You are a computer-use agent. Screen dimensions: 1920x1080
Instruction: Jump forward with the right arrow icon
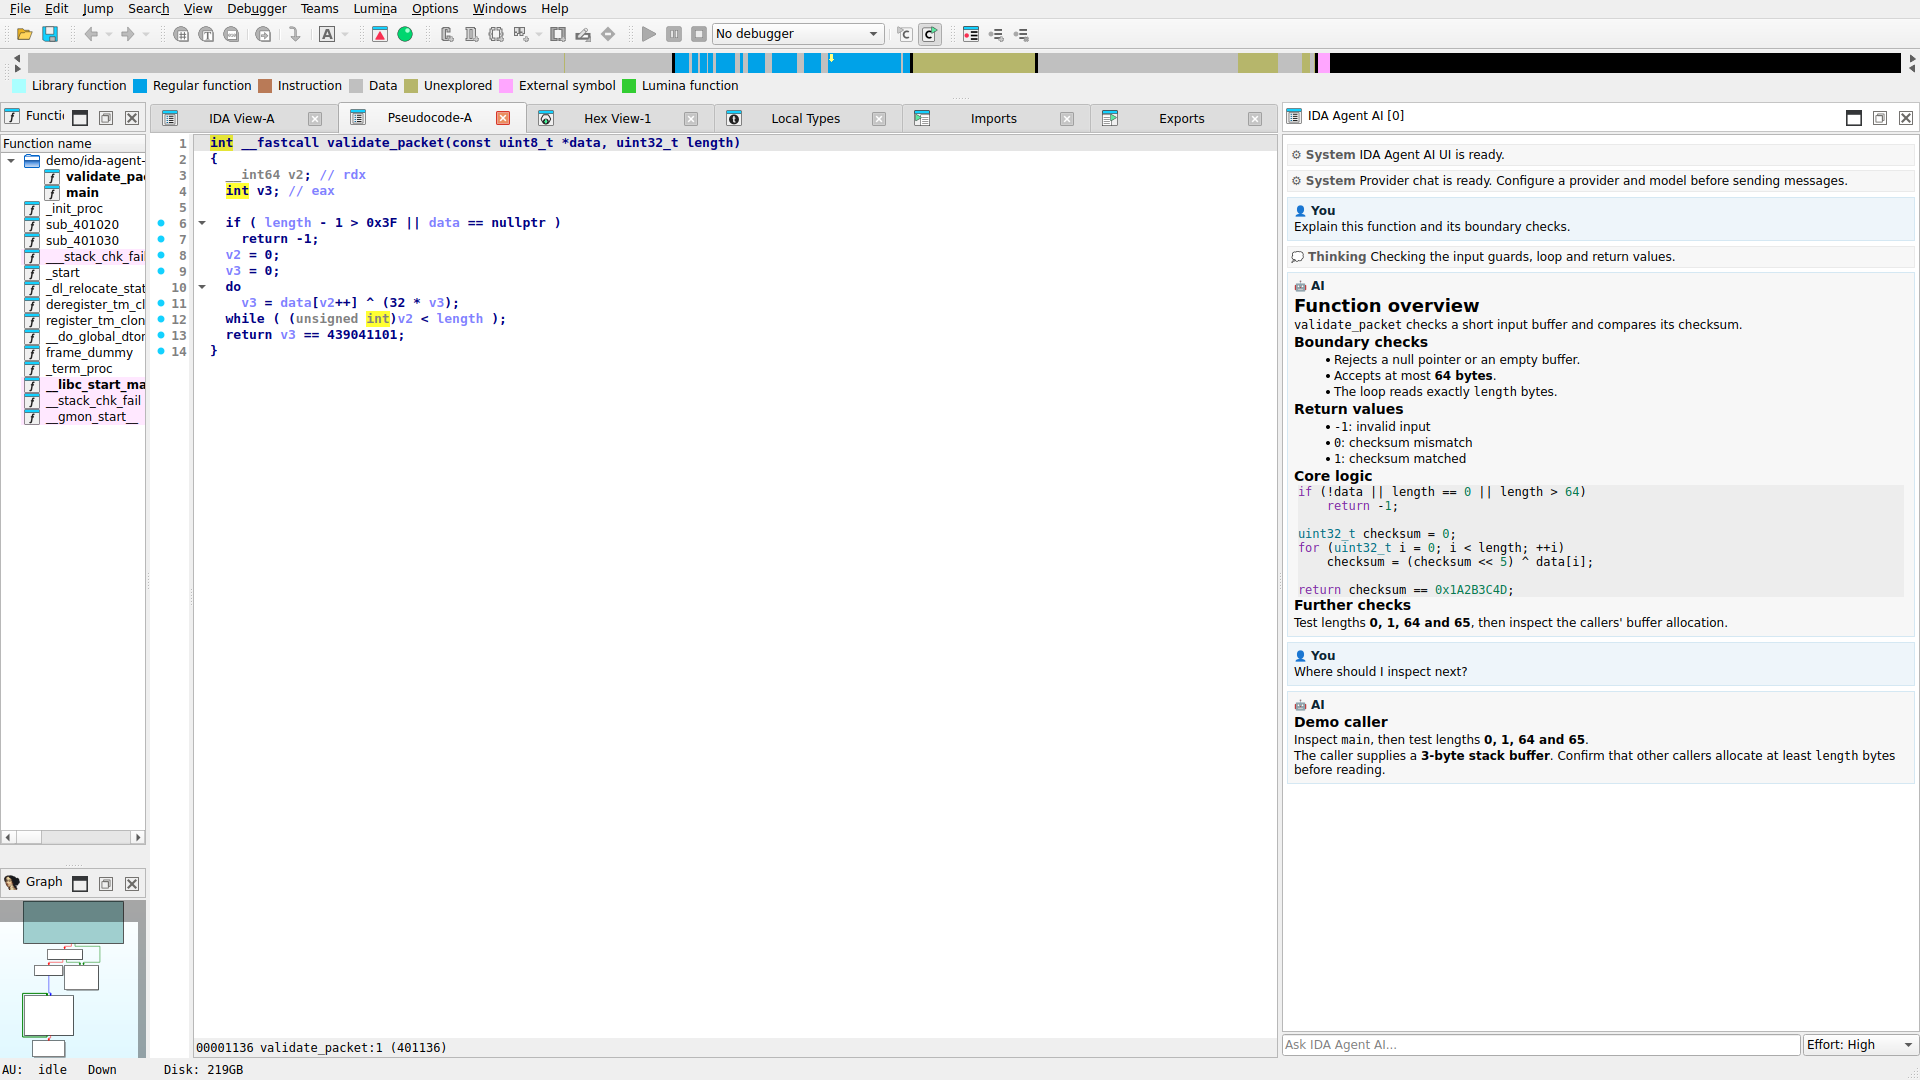tap(128, 34)
